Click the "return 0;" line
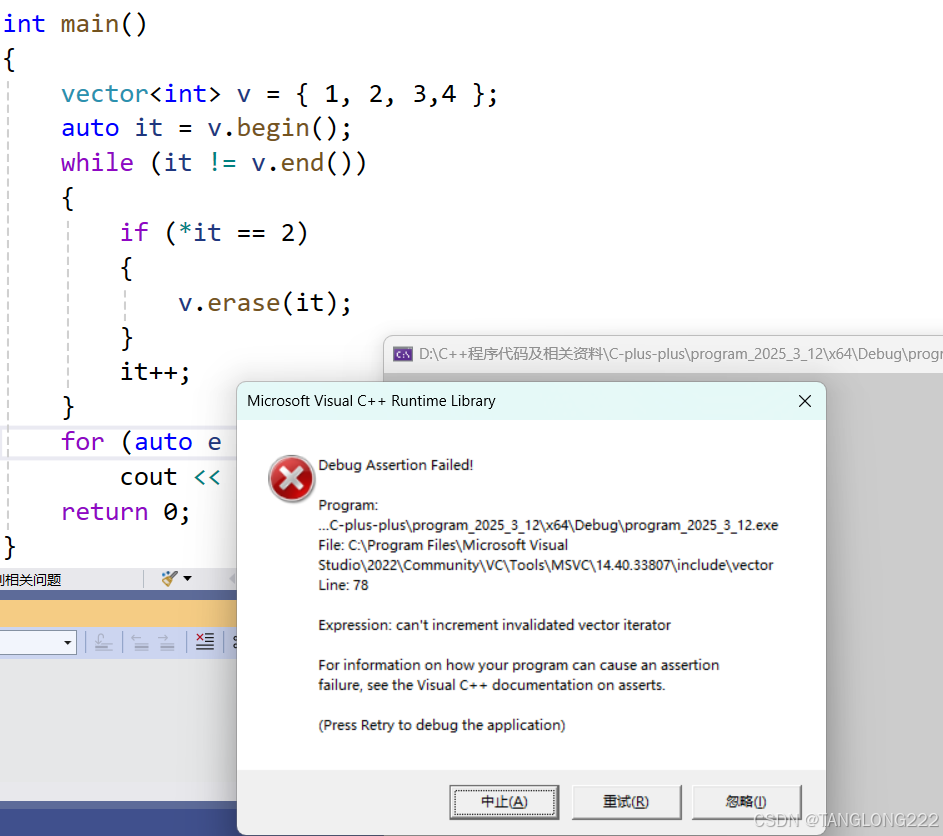Screen dimensions: 943x836 [x=126, y=512]
